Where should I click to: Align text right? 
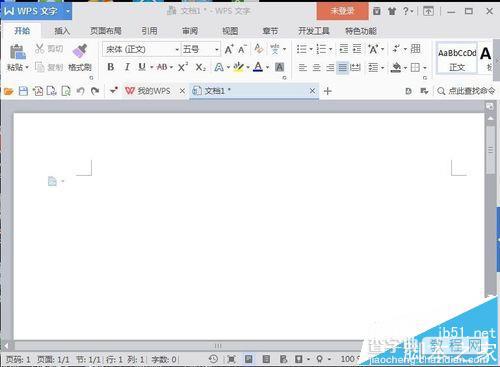point(330,68)
